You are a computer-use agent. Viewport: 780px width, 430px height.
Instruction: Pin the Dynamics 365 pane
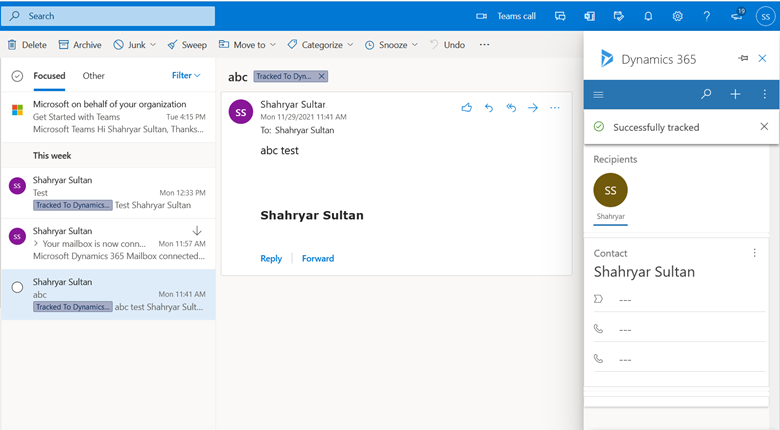[x=743, y=58]
